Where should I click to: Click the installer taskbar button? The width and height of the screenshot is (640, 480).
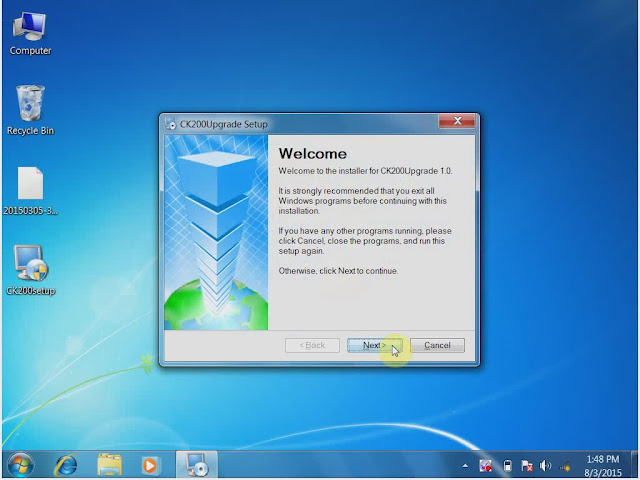(197, 465)
